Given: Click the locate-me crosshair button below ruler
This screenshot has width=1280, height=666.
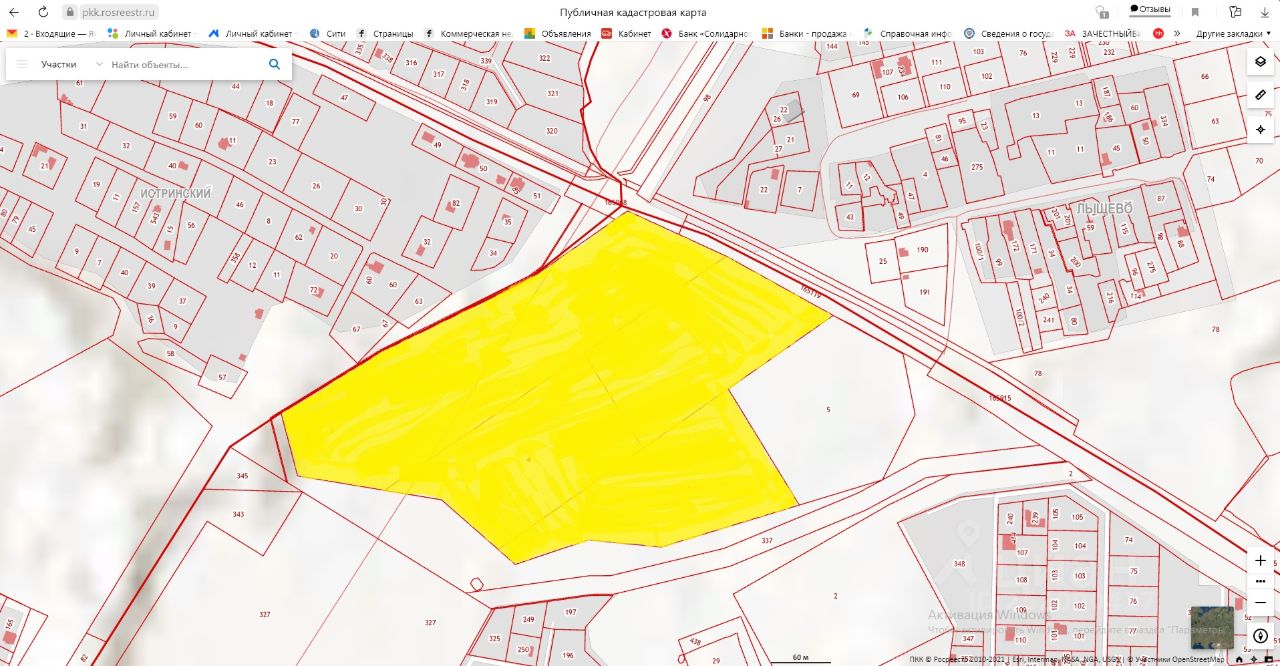Looking at the screenshot, I should tap(1260, 130).
